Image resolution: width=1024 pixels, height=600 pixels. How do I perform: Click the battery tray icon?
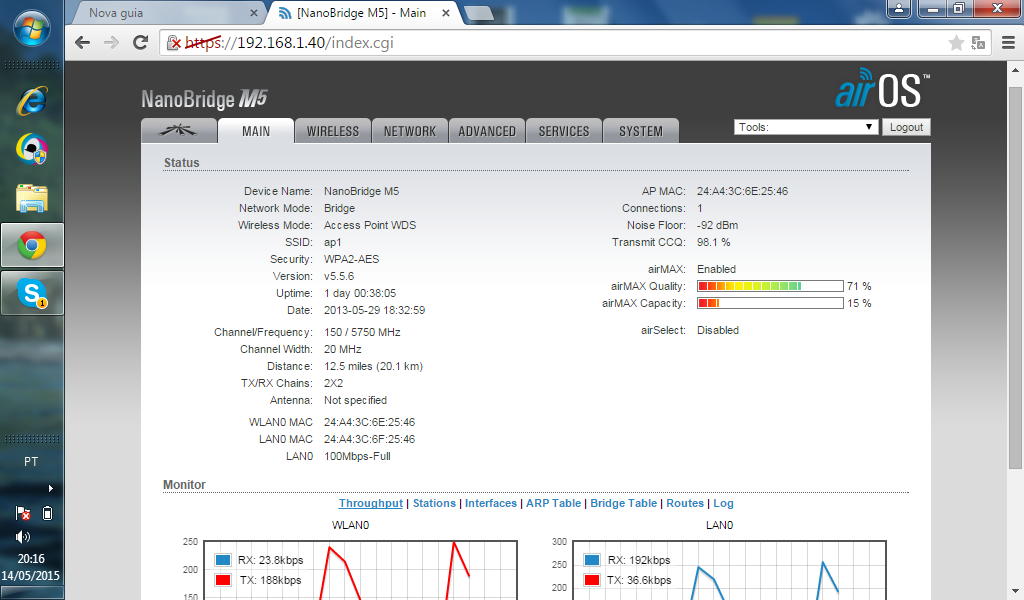coord(47,513)
